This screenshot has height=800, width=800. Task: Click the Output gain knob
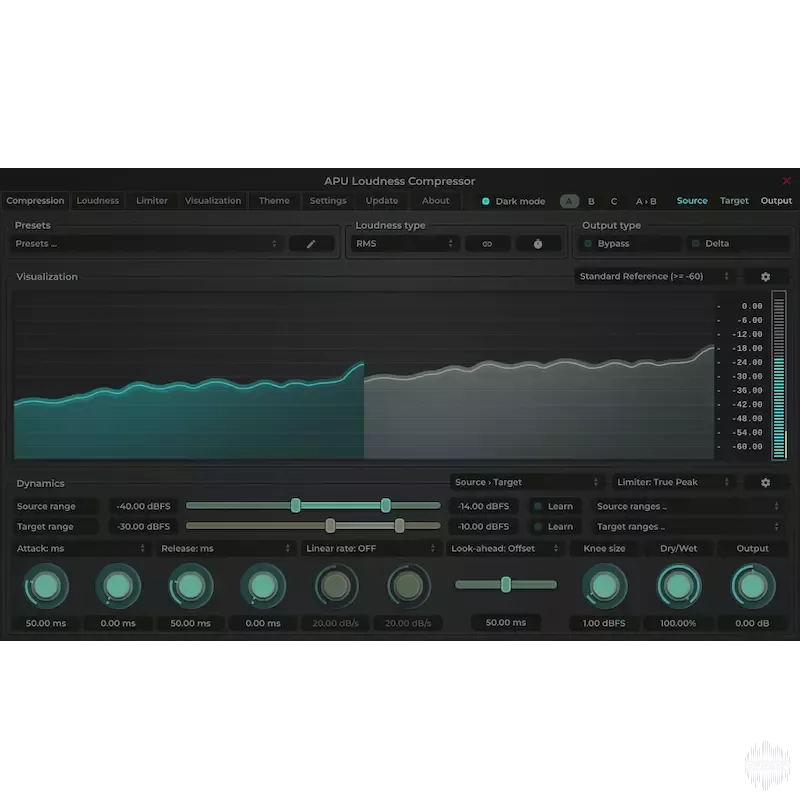753,586
